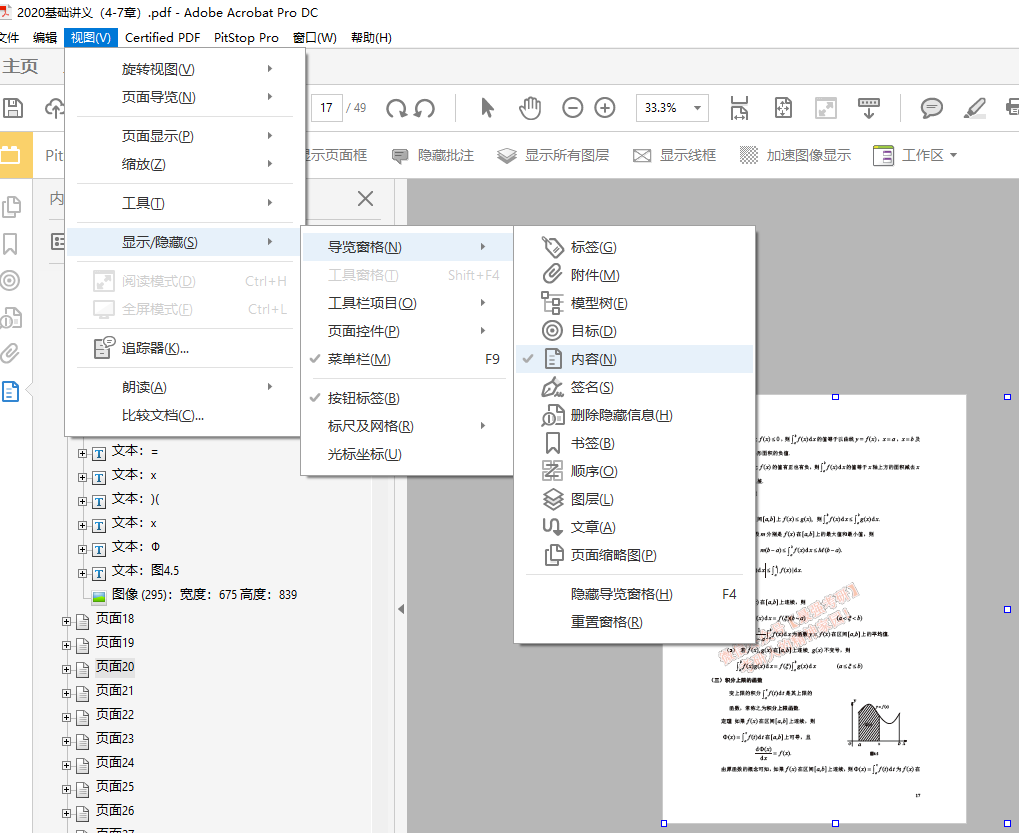Open page thumbnails in left sidebar
The image size is (1019, 833).
(11, 207)
